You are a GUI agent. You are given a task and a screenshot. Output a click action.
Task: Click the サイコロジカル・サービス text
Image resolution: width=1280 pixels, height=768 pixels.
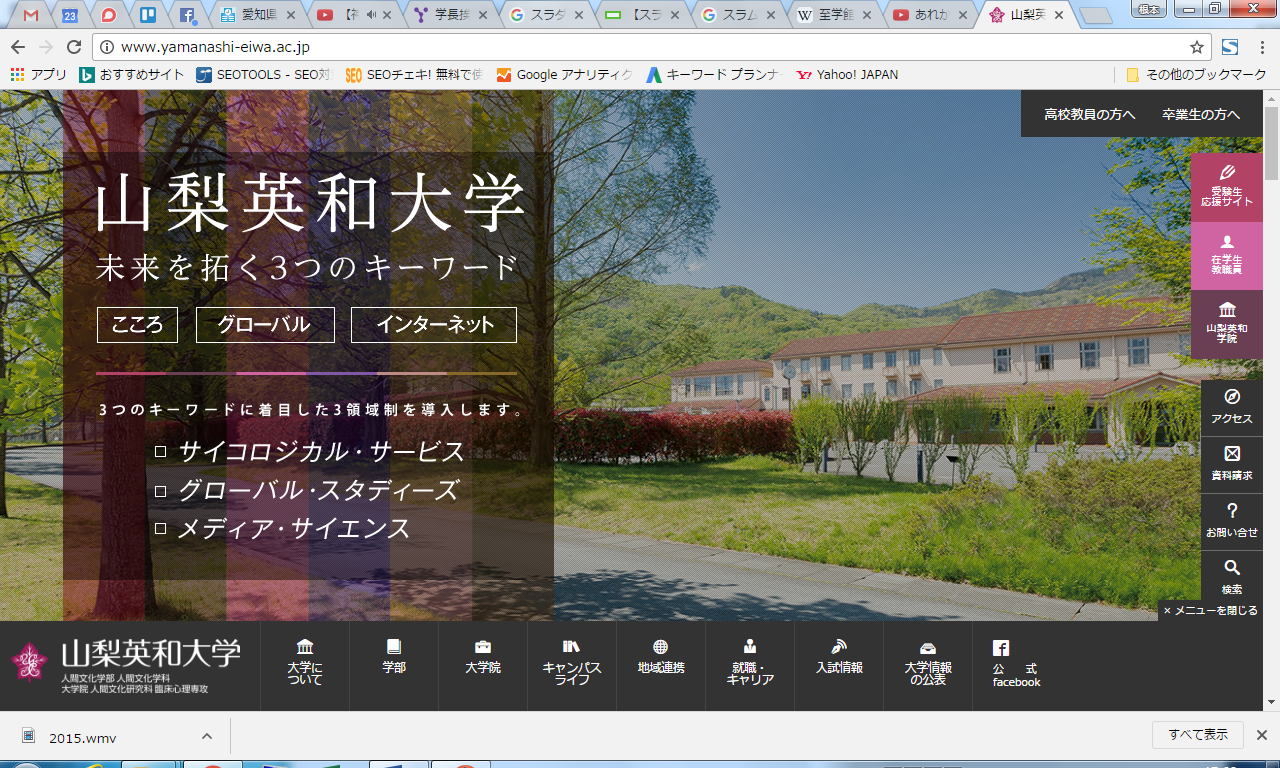point(322,452)
